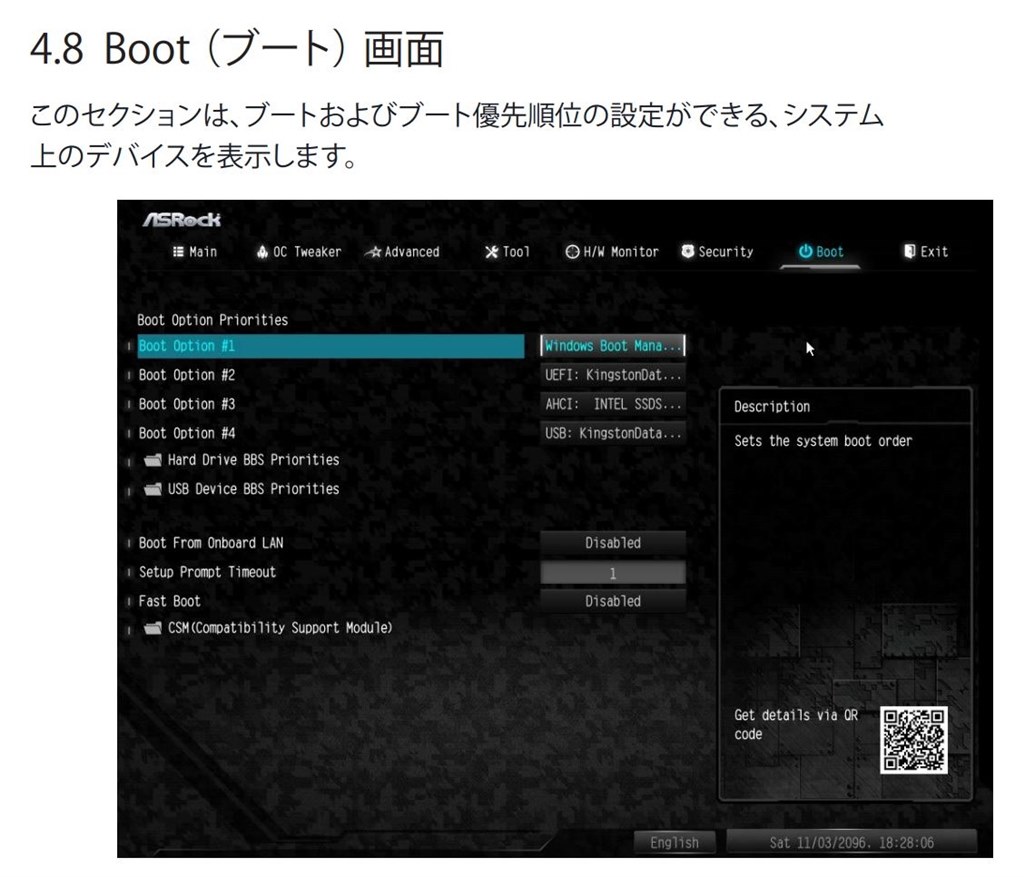Click the Security shield icon

[x=686, y=252]
